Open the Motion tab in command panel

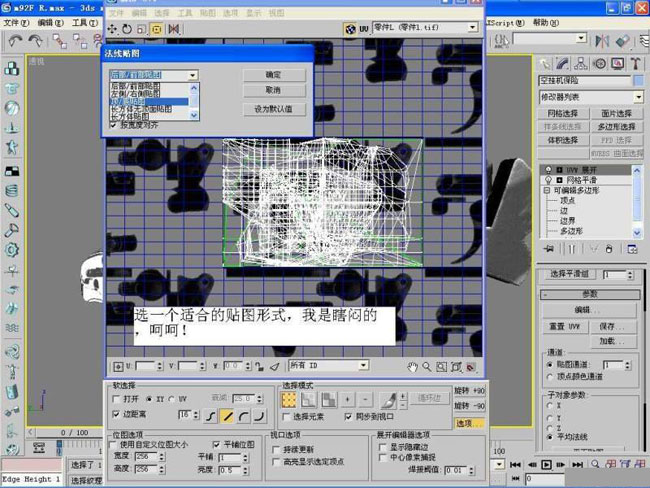(599, 63)
